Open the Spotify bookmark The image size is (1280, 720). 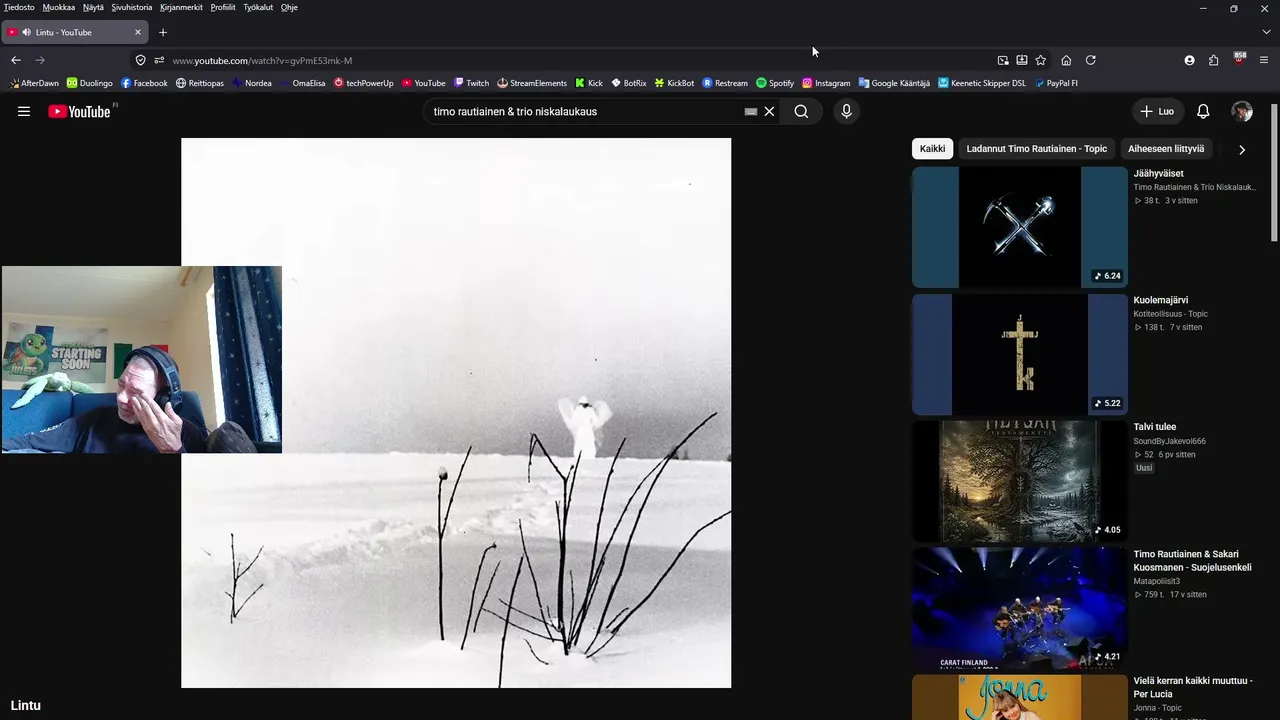tap(775, 83)
